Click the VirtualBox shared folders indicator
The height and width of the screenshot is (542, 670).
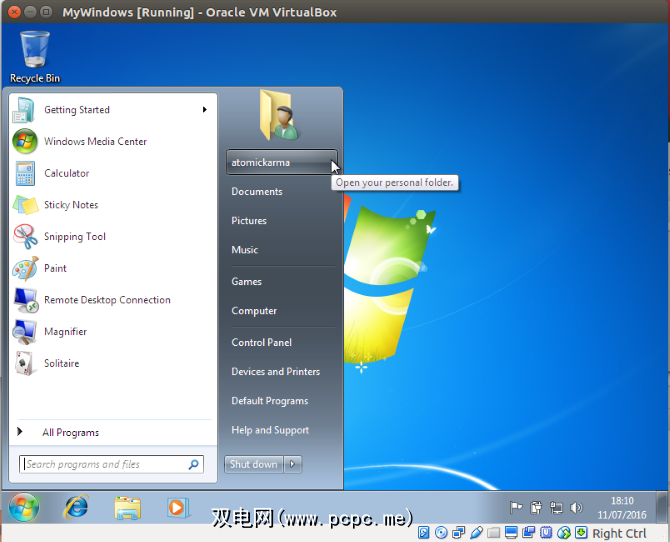click(494, 533)
